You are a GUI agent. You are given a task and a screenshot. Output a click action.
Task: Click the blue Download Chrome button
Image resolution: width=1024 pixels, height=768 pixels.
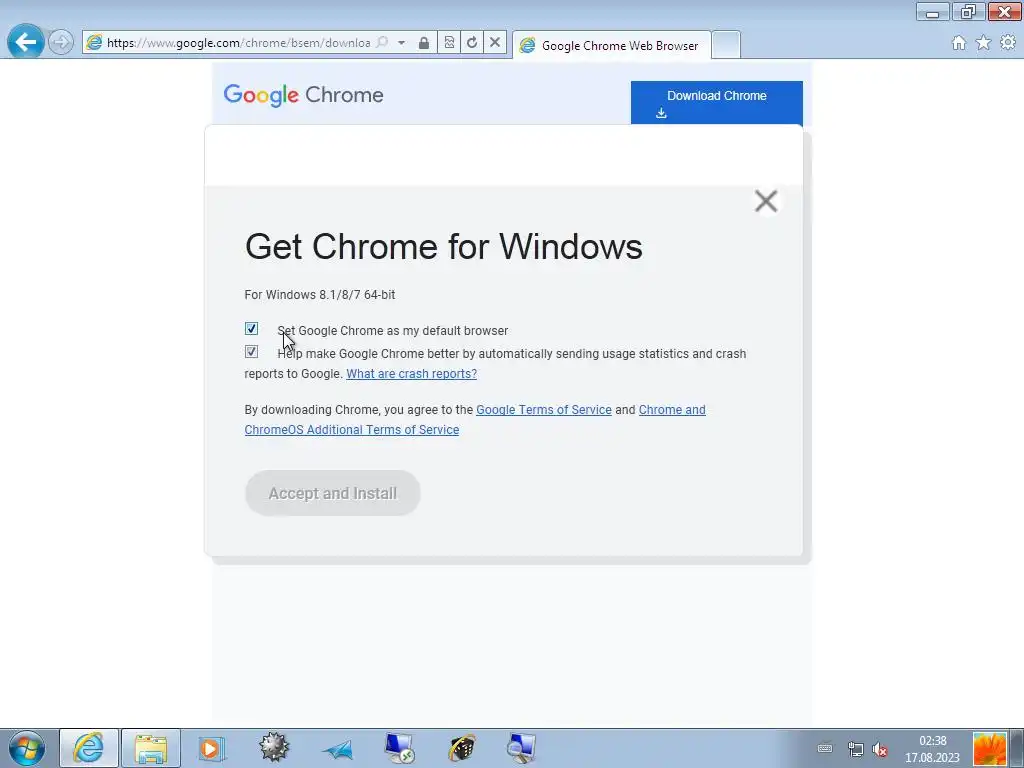tap(716, 103)
